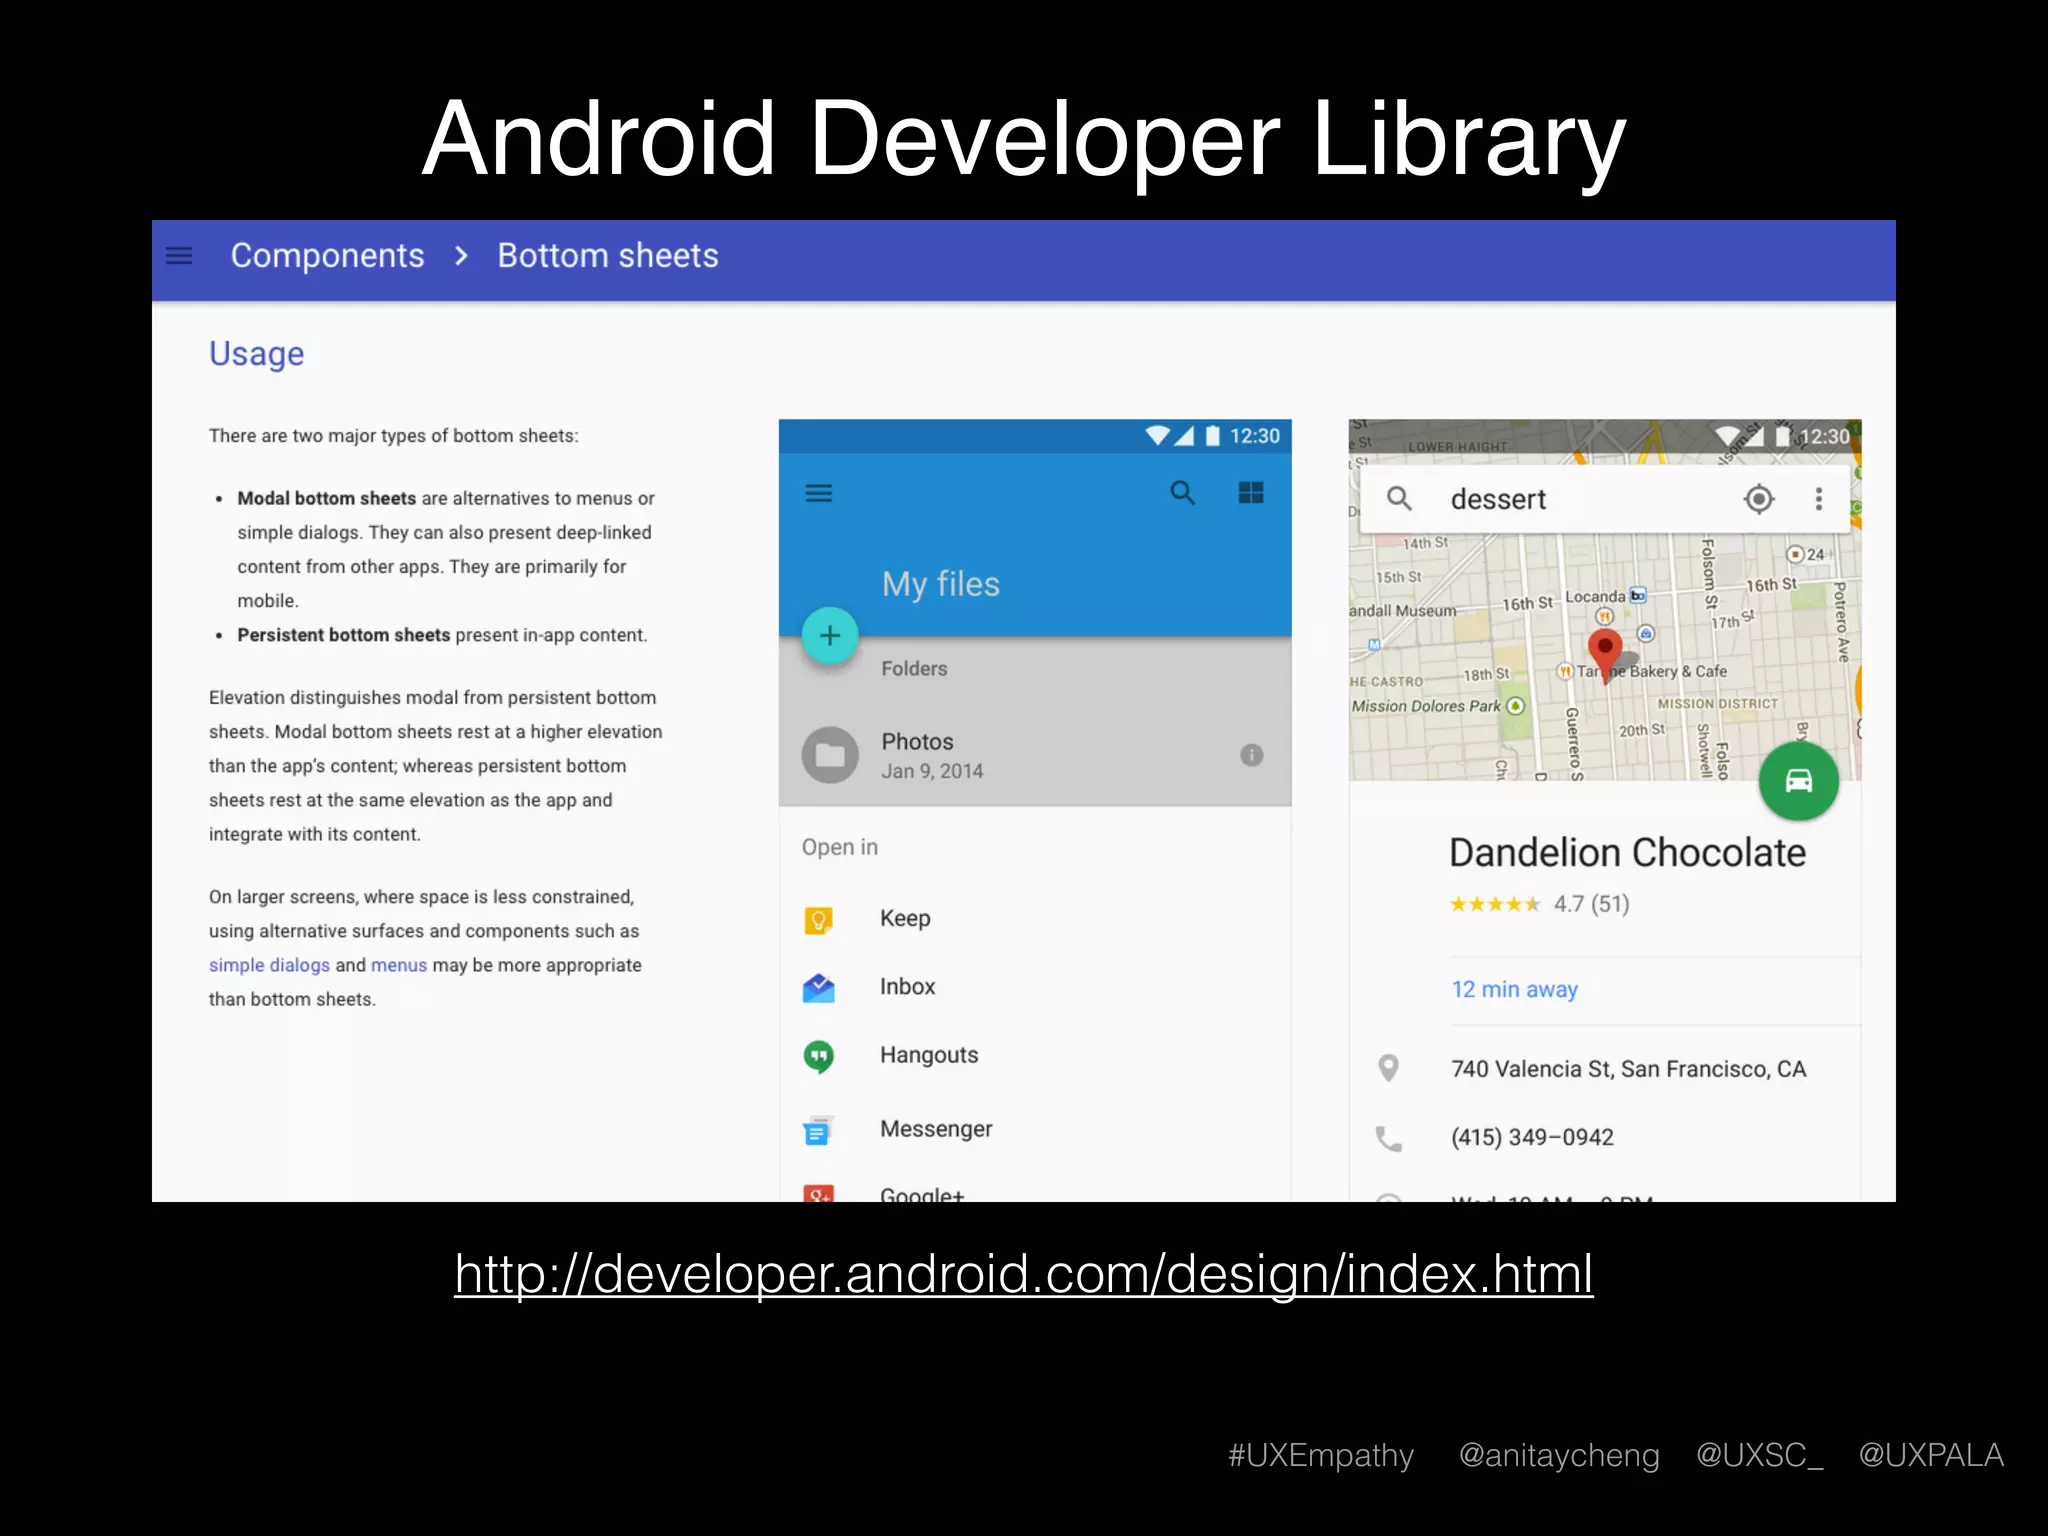This screenshot has height=1536, width=2048.
Task: Open the three-dot overflow menu on map
Action: [1818, 498]
